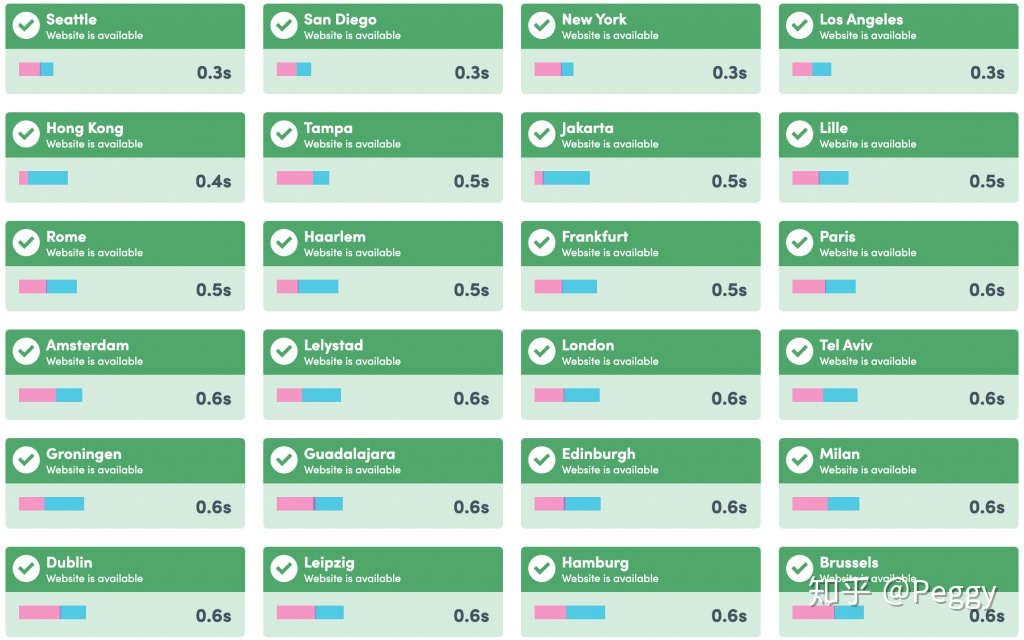This screenshot has height=640, width=1024.
Task: Click the Milan checkmark icon
Action: coord(800,460)
